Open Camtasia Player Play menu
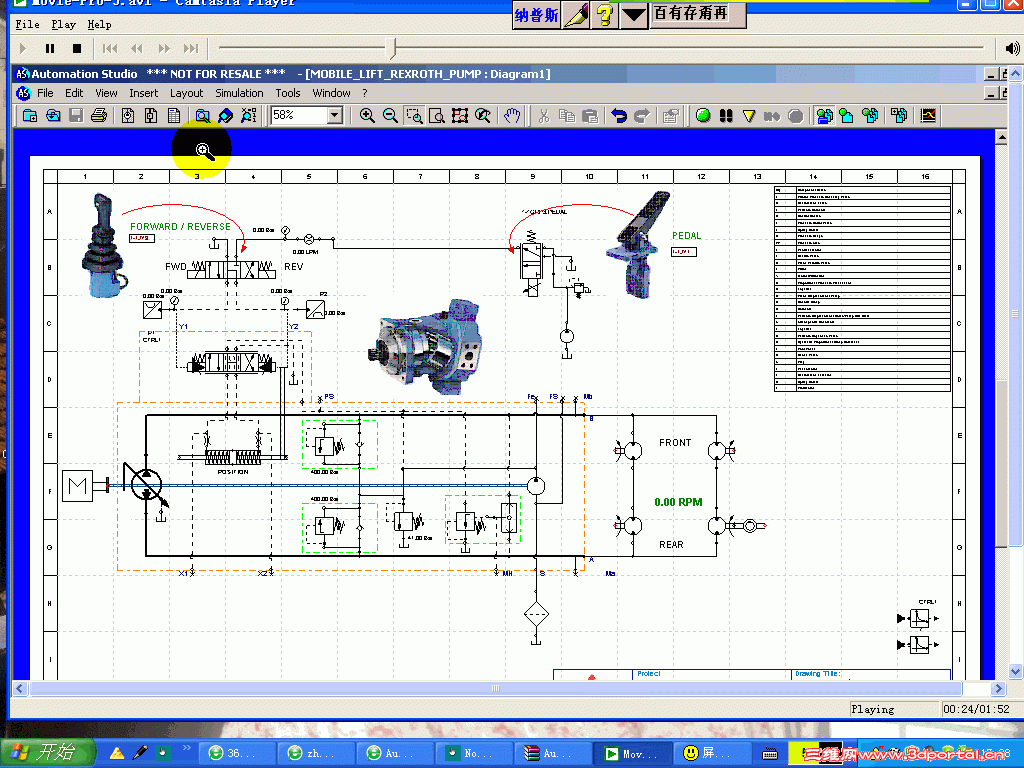 [63, 24]
